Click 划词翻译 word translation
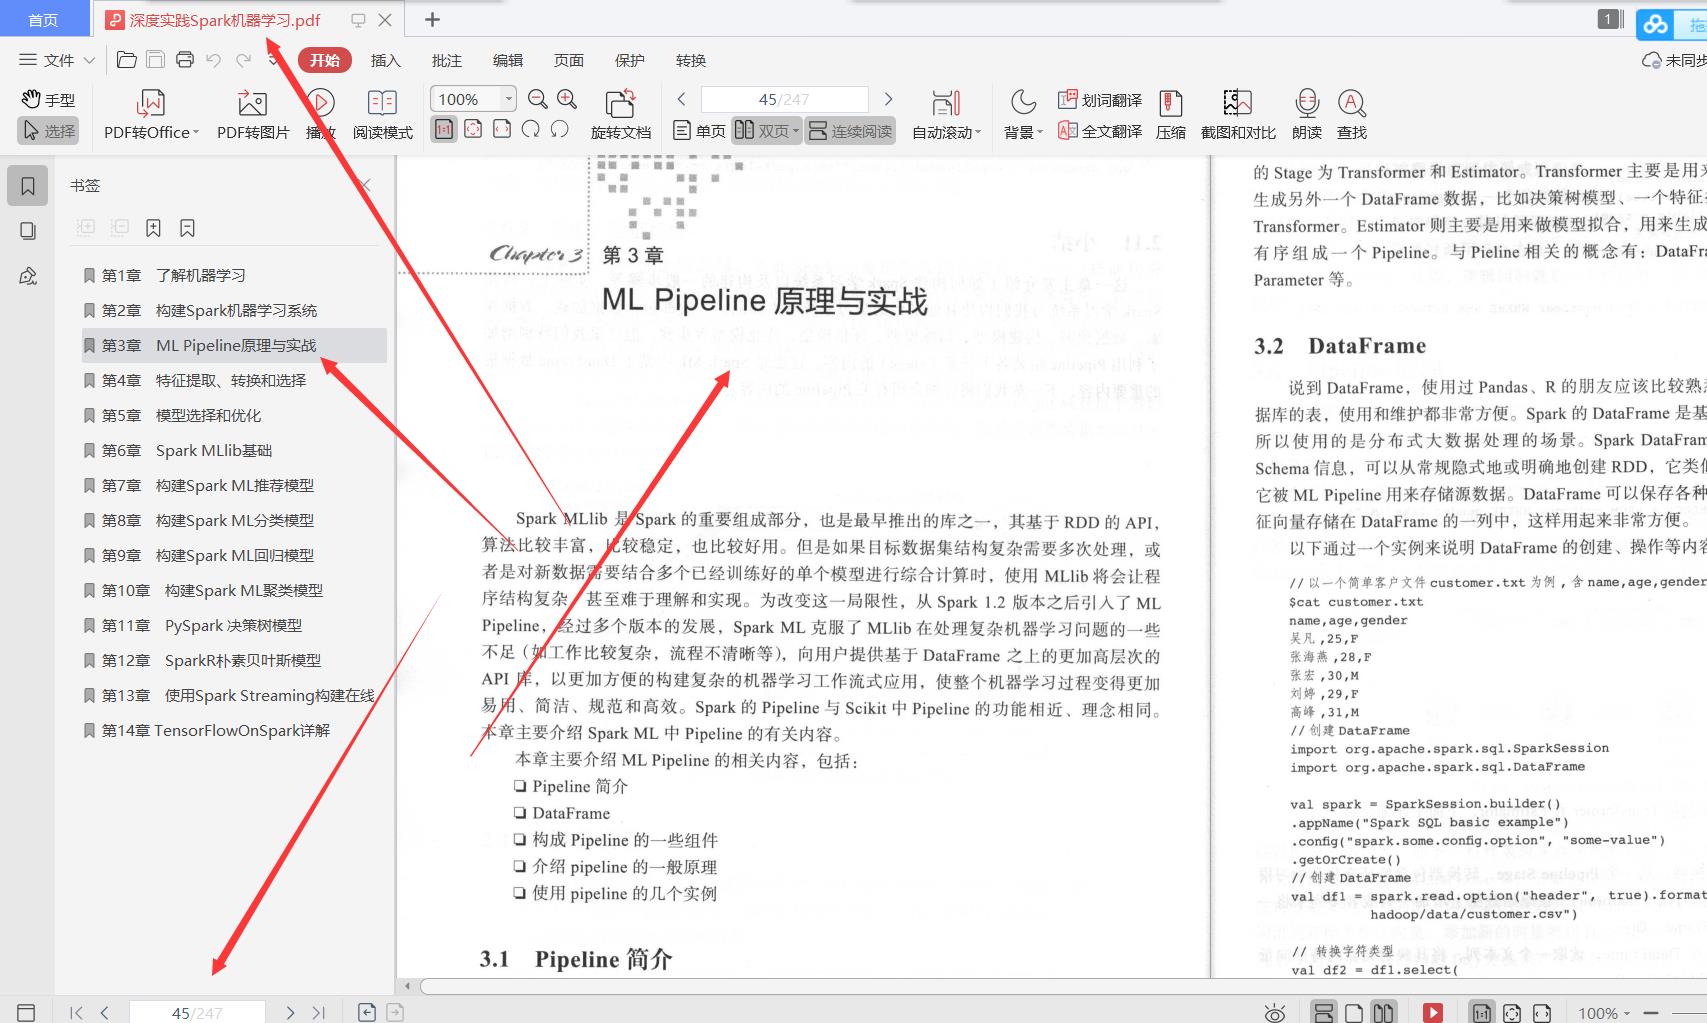This screenshot has height=1023, width=1707. (1100, 100)
